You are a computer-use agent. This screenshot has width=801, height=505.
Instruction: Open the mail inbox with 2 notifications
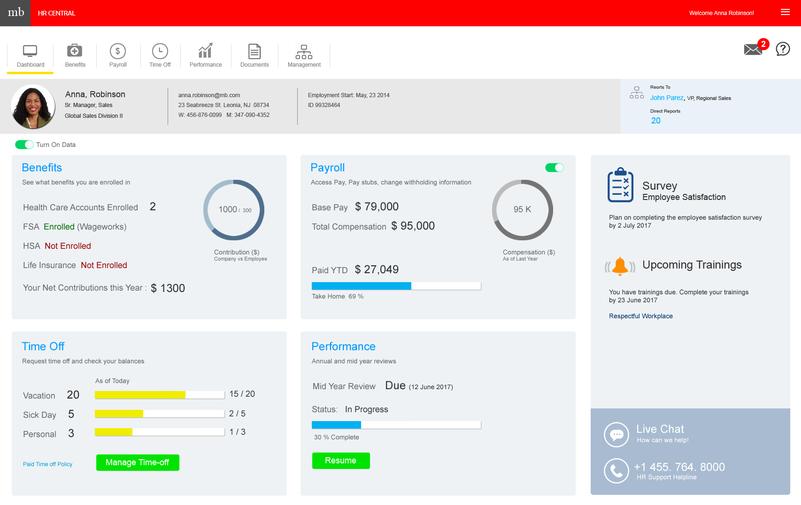pyautogui.click(x=753, y=49)
